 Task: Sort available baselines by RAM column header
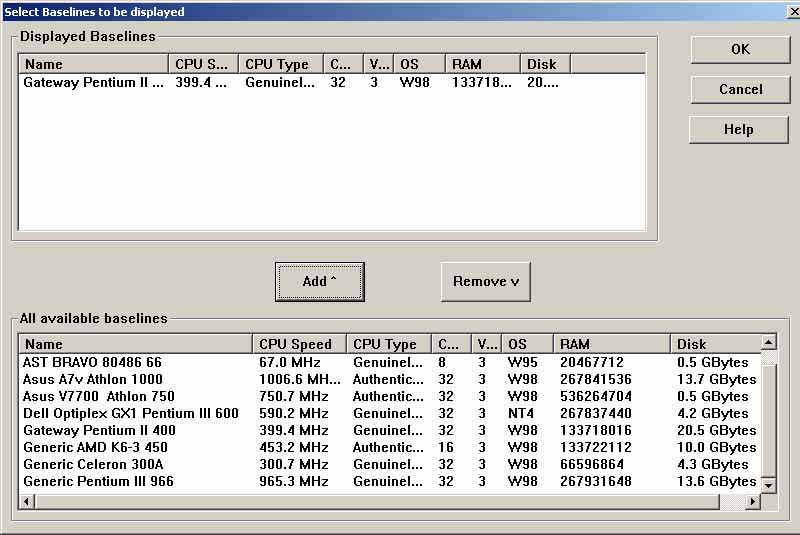pos(610,344)
